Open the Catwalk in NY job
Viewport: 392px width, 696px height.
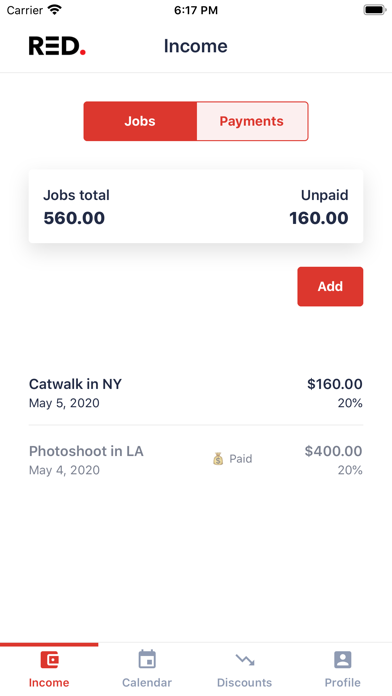point(196,393)
